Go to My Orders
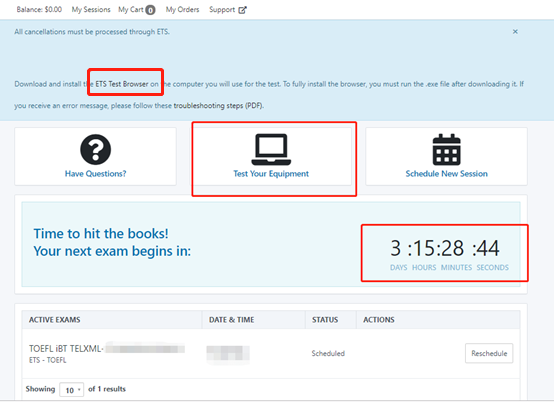 [x=182, y=10]
